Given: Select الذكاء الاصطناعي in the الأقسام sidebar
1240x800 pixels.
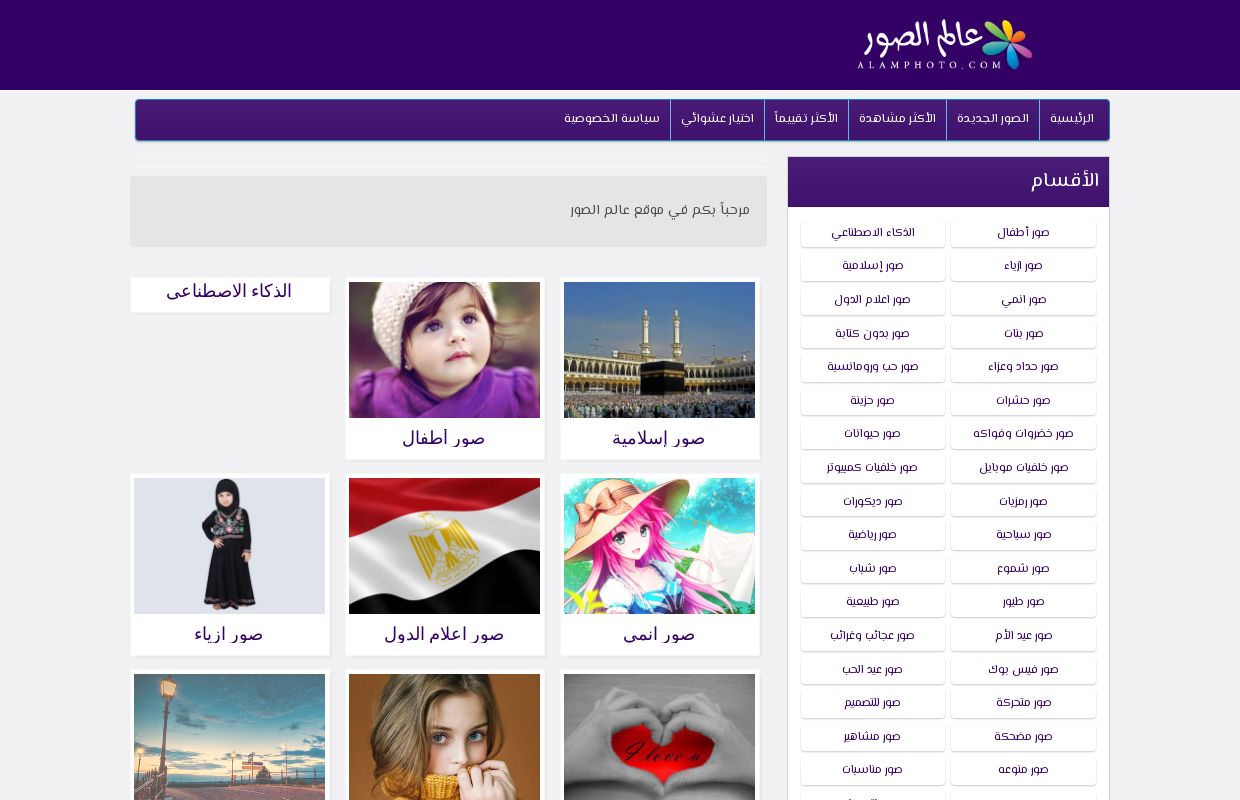Looking at the screenshot, I should [x=873, y=233].
